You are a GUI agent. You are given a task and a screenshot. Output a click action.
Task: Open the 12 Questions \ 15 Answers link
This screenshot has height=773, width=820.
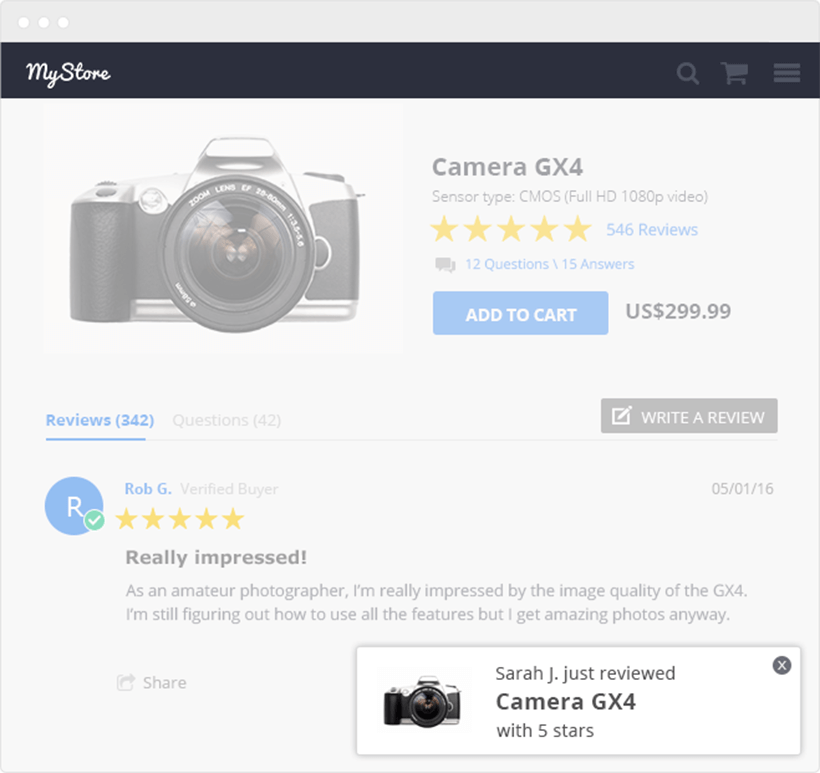tap(549, 265)
